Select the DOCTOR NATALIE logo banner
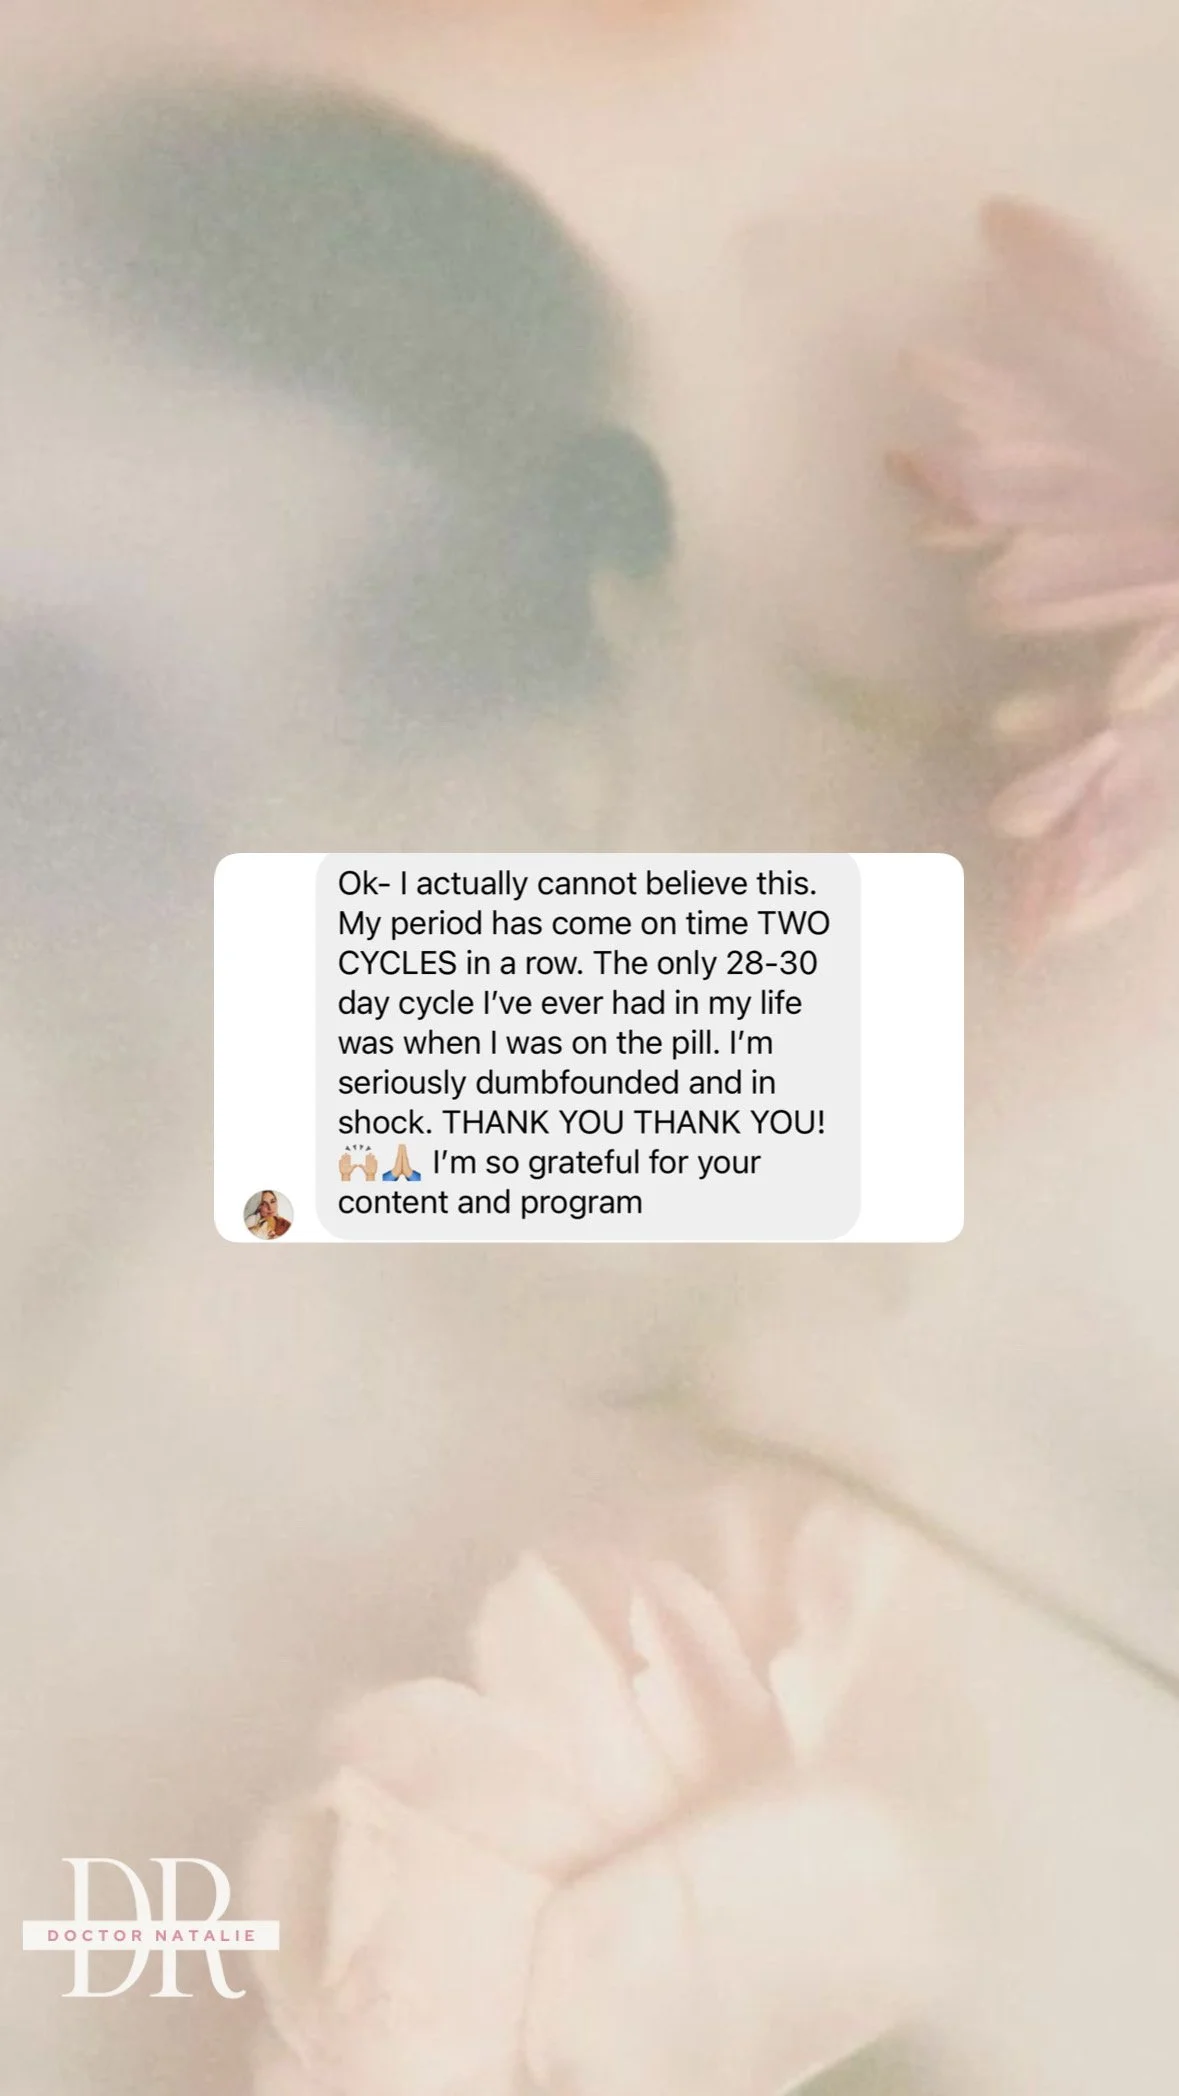Viewport: 1179px width, 2096px height. (151, 1935)
